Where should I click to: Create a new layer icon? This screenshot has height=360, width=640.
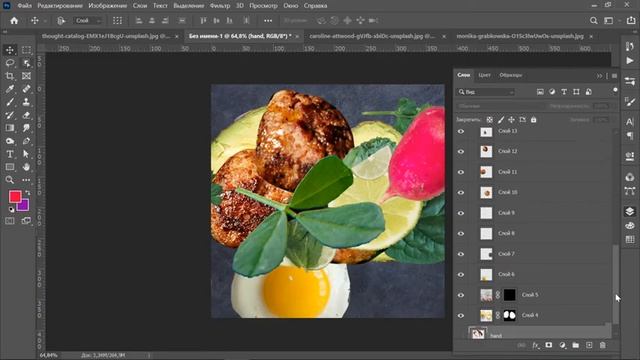click(x=589, y=345)
